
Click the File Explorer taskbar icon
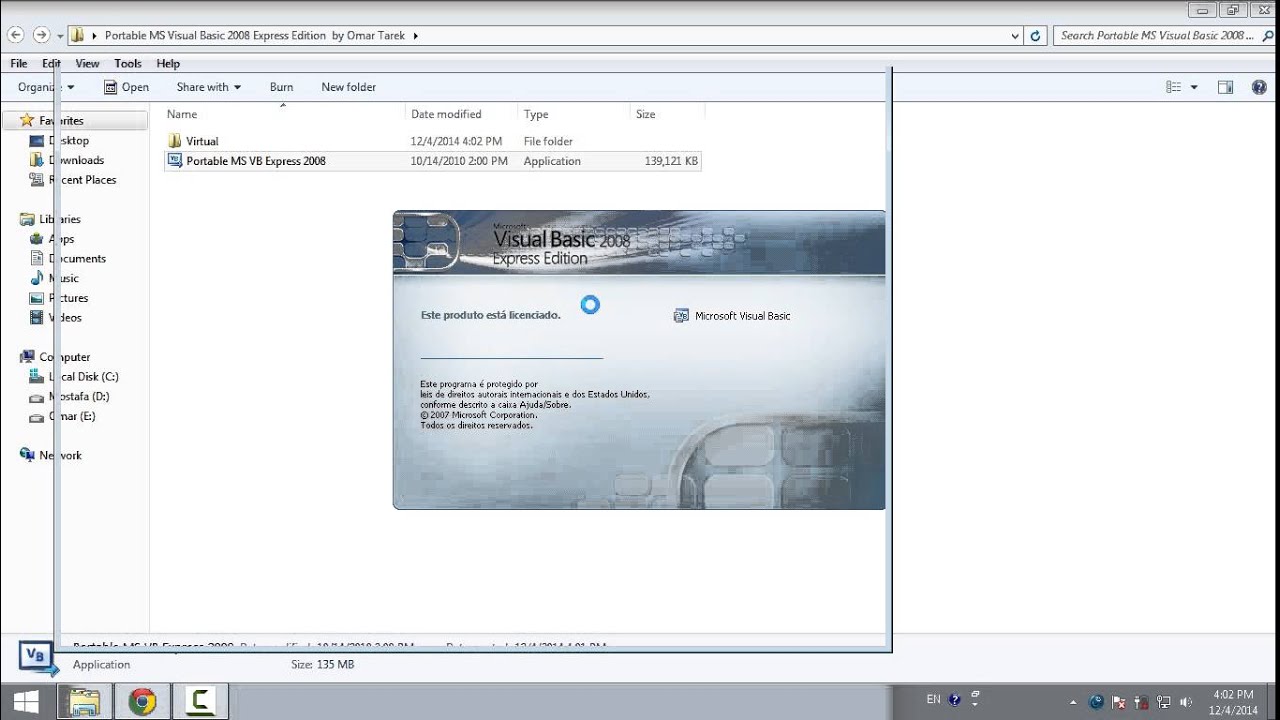pyautogui.click(x=85, y=701)
